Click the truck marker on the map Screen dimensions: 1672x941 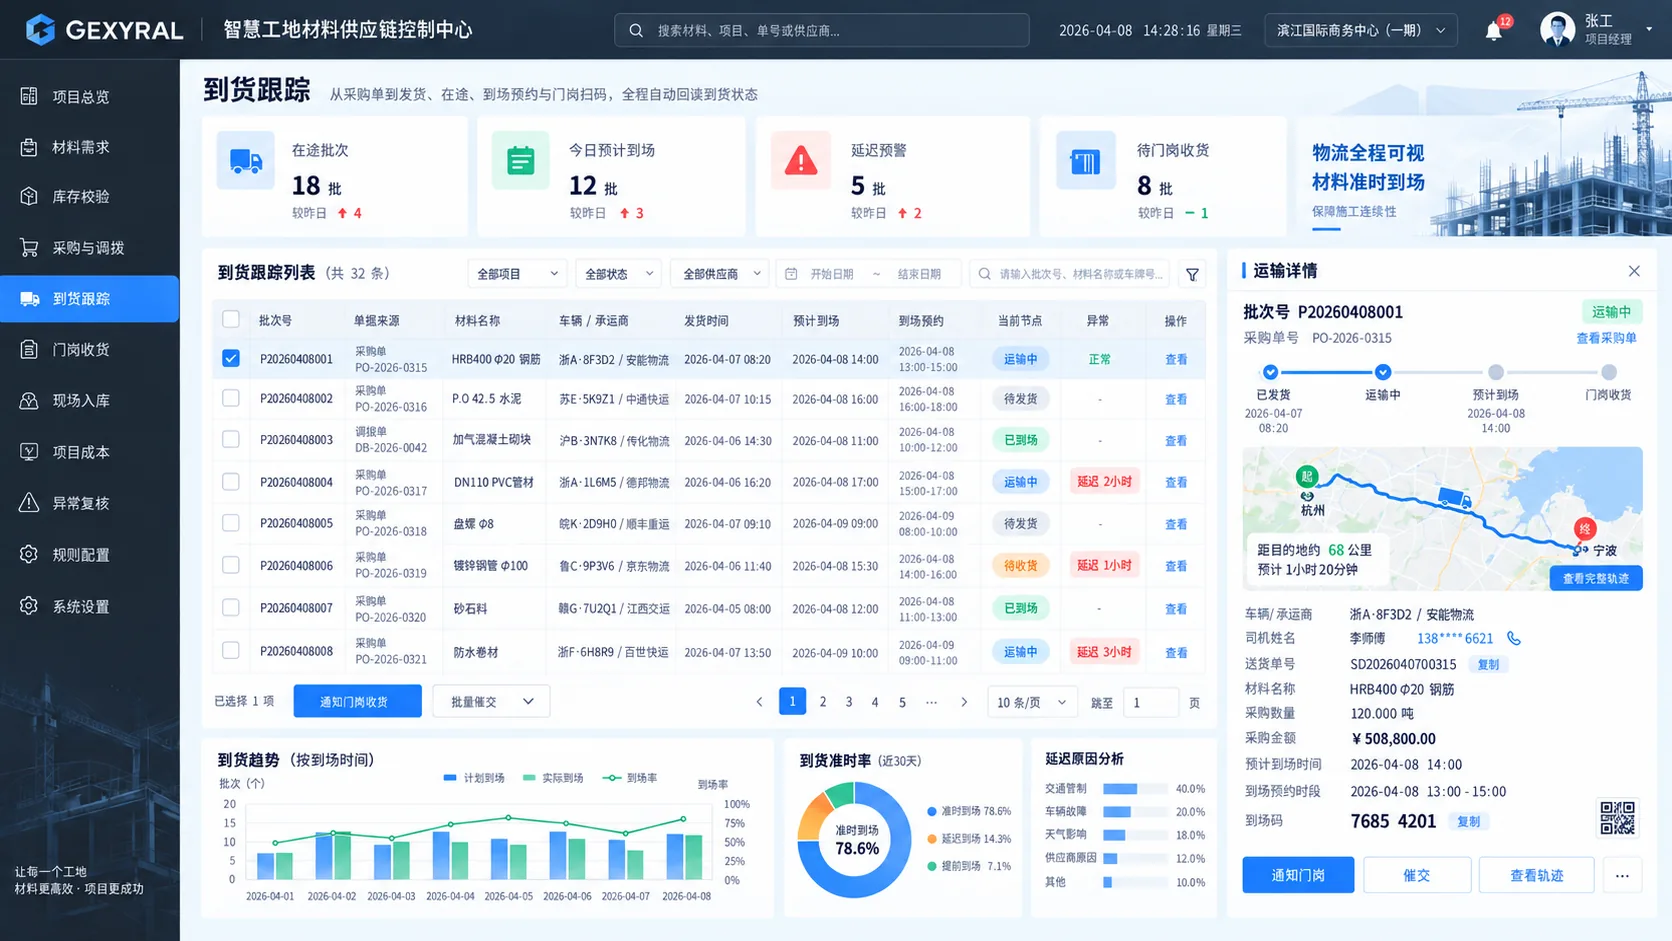pos(1454,497)
